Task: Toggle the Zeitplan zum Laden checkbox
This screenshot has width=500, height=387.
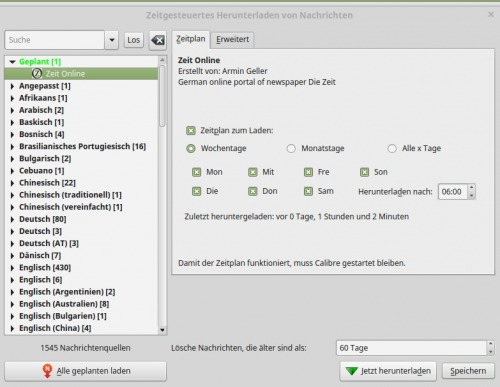Action: [191, 130]
